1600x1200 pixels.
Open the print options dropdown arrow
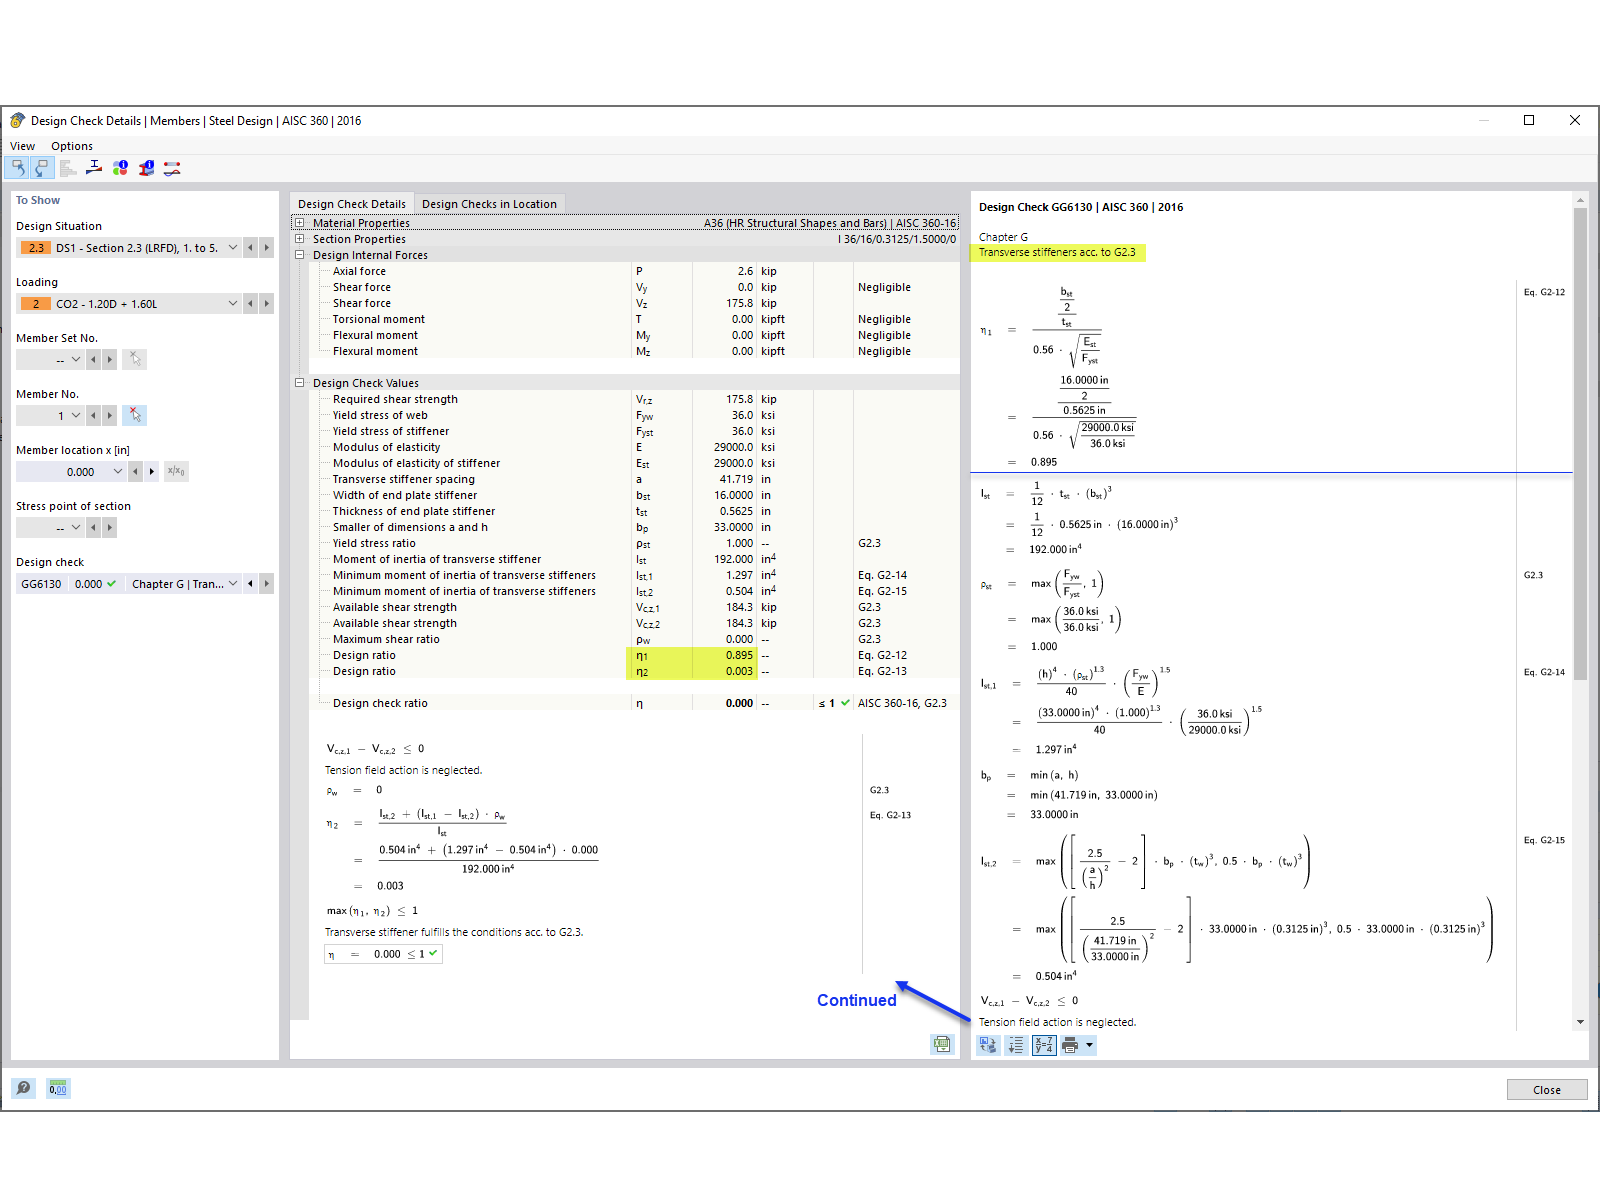[x=1089, y=1045]
